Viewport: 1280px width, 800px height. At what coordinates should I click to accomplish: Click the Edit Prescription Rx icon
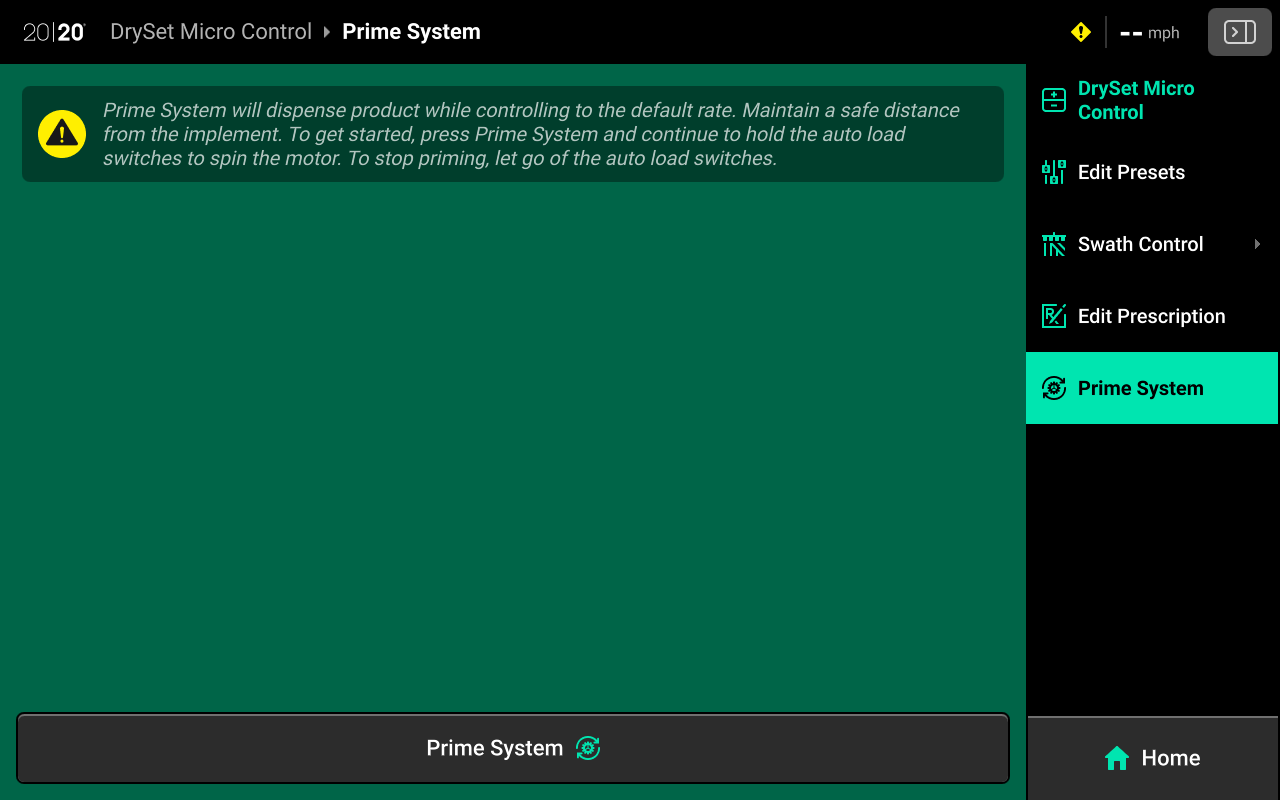1054,316
